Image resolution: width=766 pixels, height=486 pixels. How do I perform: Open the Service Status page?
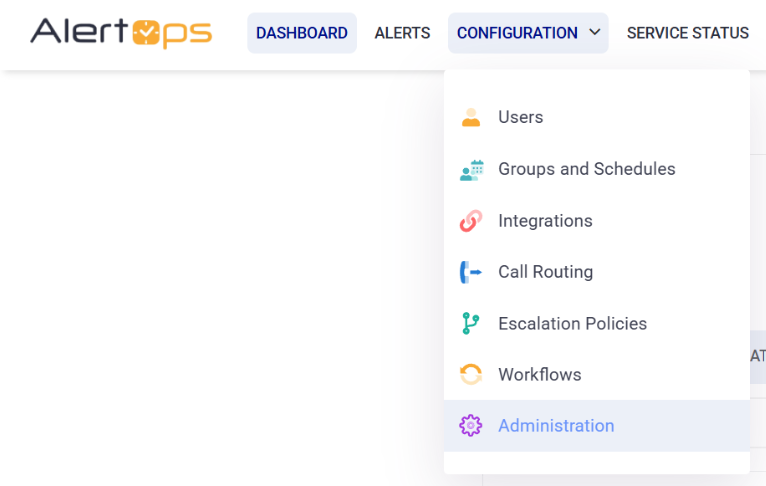[x=688, y=33]
